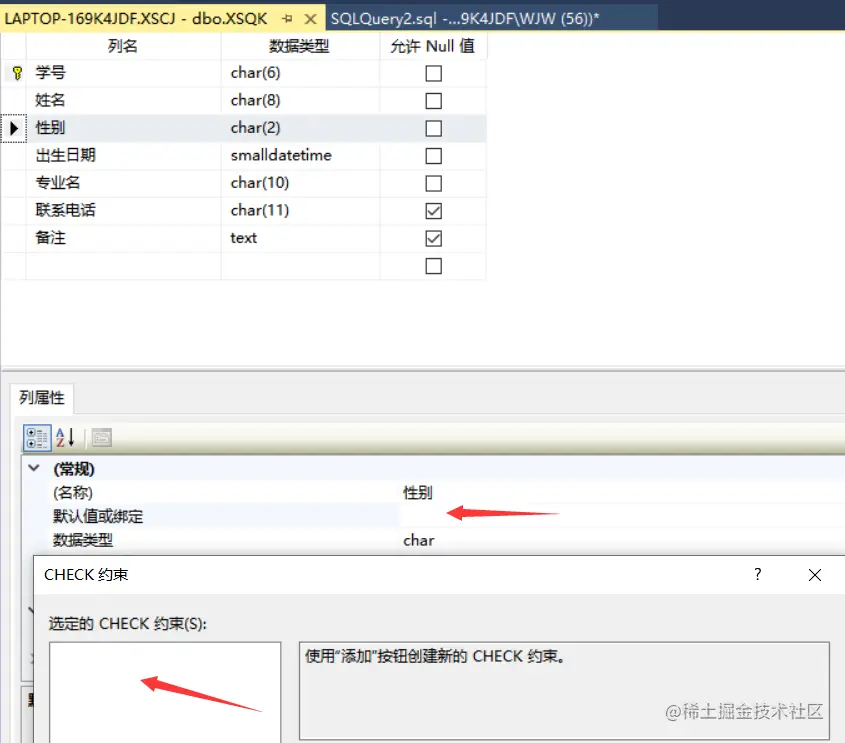Select the 专业名 column name cell

tap(123, 183)
